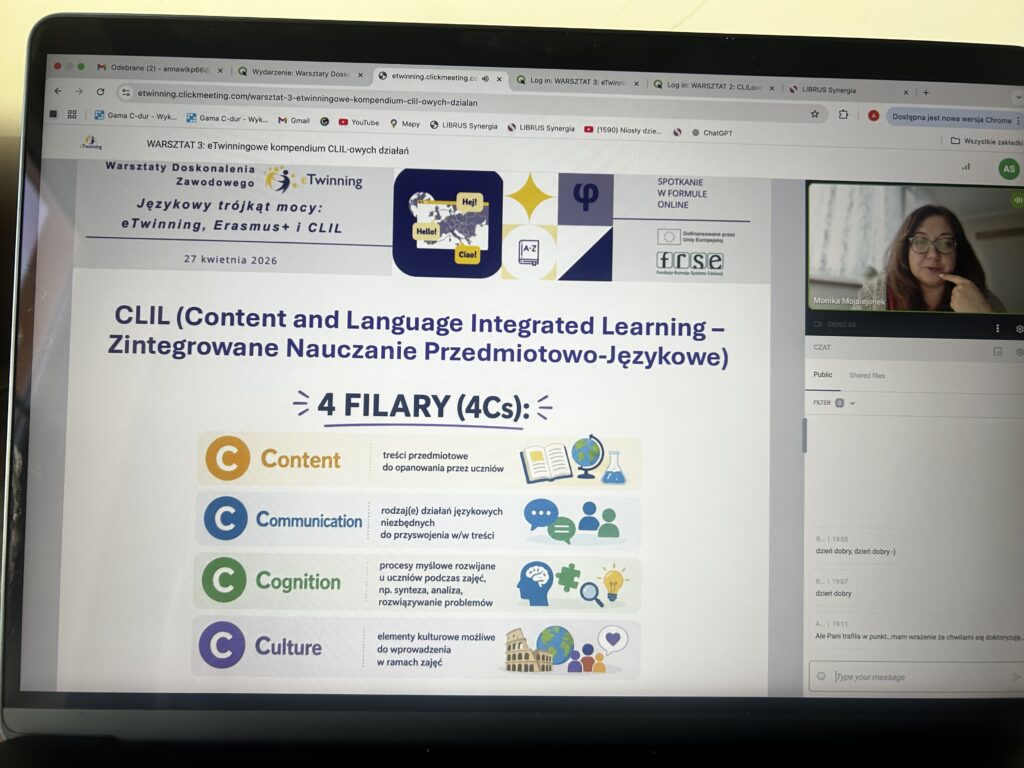Open the first LIBRUS Synergia bookmark

pos(464,125)
